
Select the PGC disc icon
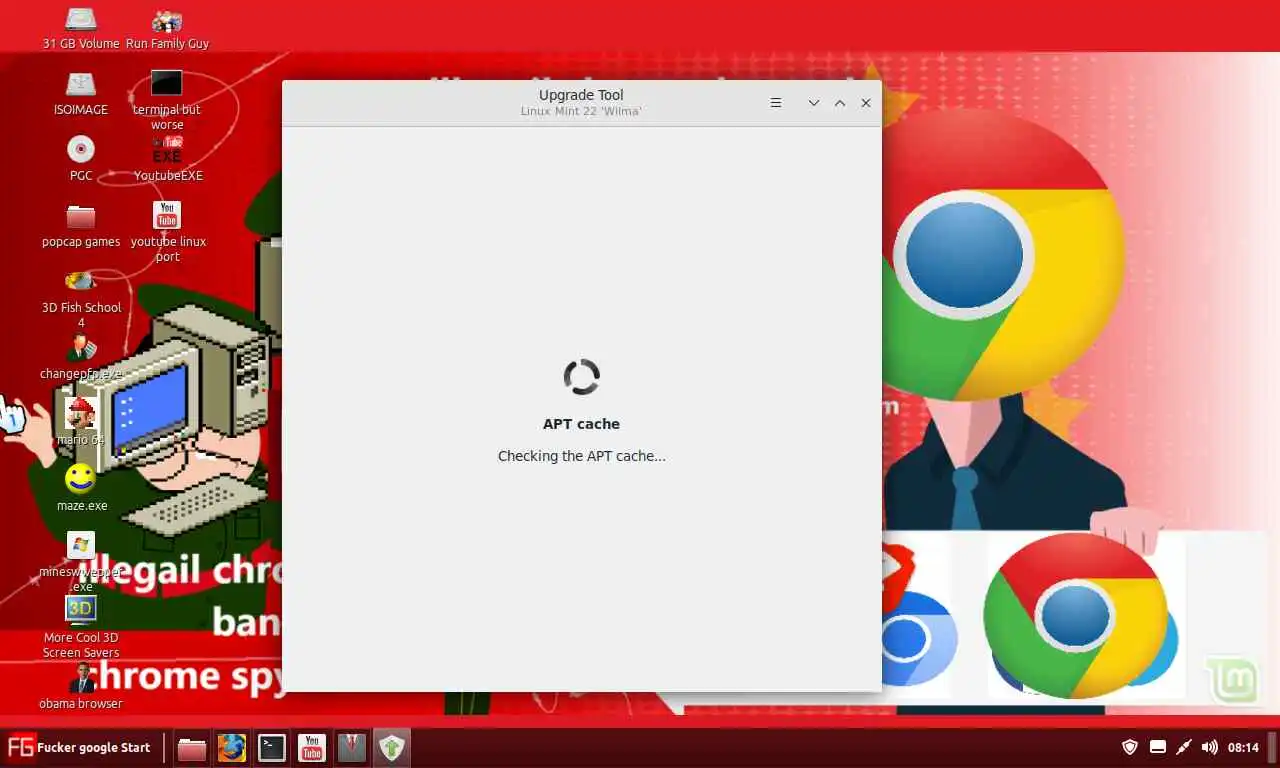(81, 159)
